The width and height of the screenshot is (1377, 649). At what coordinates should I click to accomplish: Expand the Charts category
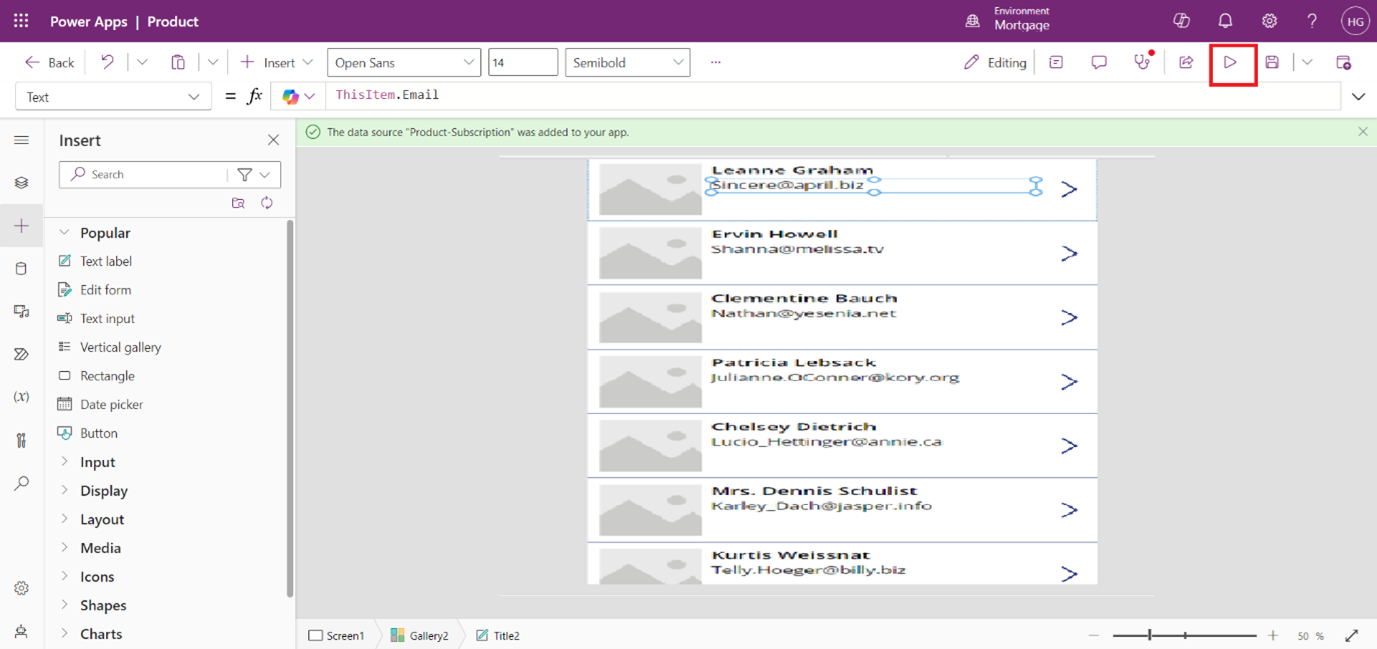tap(100, 634)
